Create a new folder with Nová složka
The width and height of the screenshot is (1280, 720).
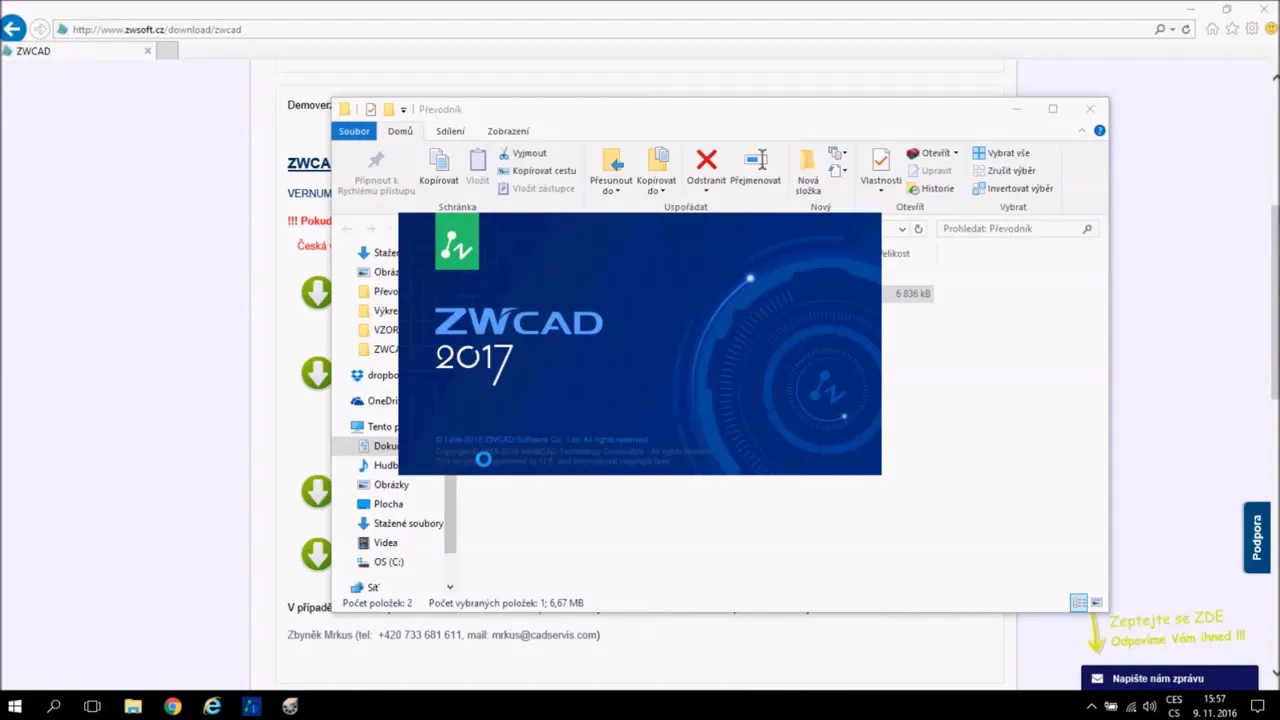click(808, 171)
